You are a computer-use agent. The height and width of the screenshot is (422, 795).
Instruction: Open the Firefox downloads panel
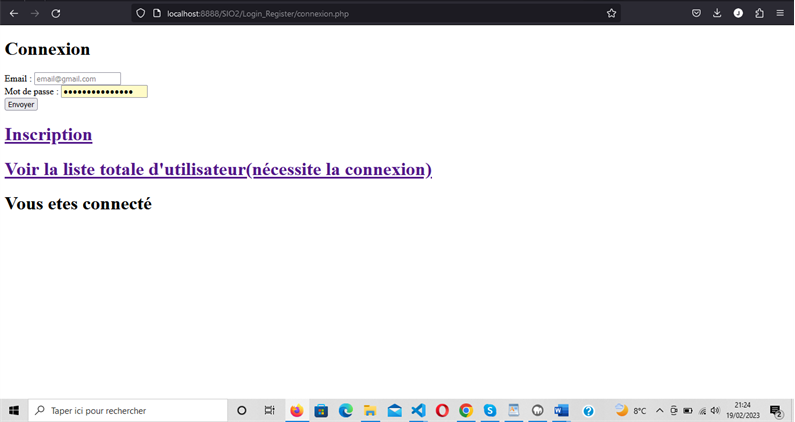pyautogui.click(x=717, y=13)
